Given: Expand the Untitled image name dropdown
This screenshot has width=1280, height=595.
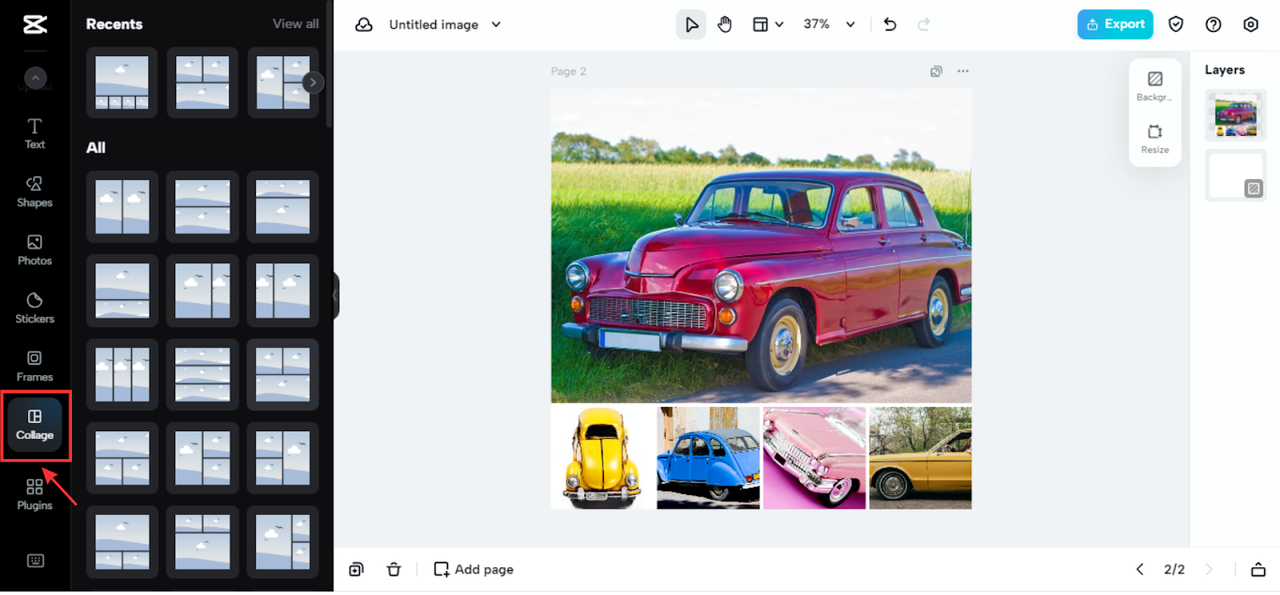Looking at the screenshot, I should (x=496, y=25).
